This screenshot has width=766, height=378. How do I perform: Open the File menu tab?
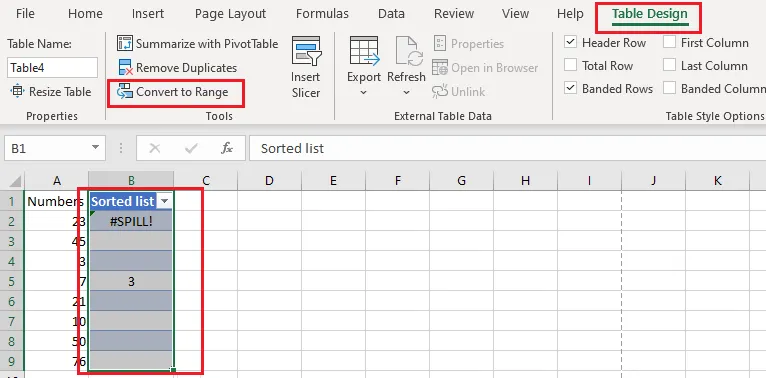[25, 13]
